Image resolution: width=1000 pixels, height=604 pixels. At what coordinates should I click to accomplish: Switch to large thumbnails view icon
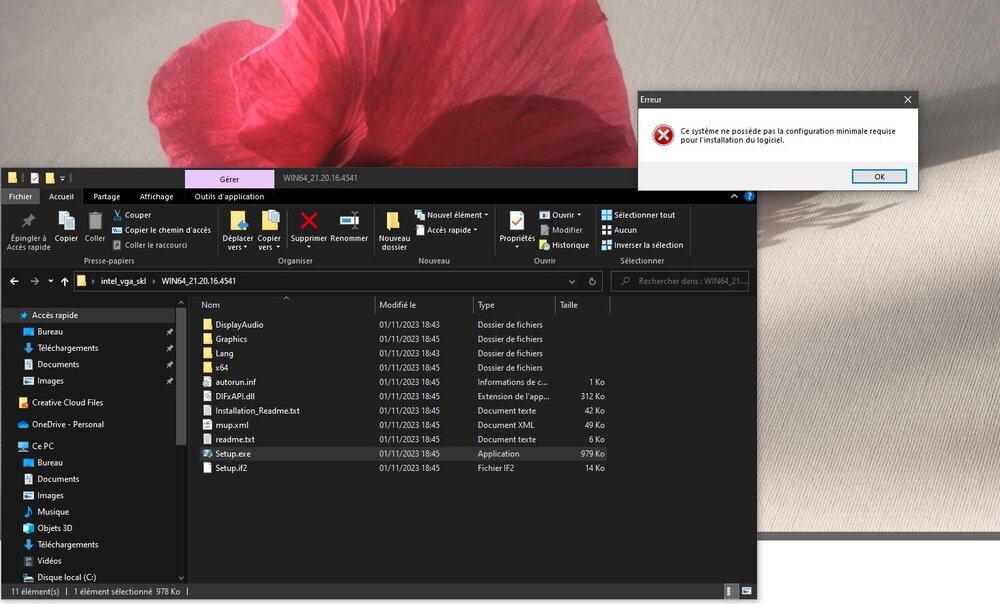click(747, 592)
